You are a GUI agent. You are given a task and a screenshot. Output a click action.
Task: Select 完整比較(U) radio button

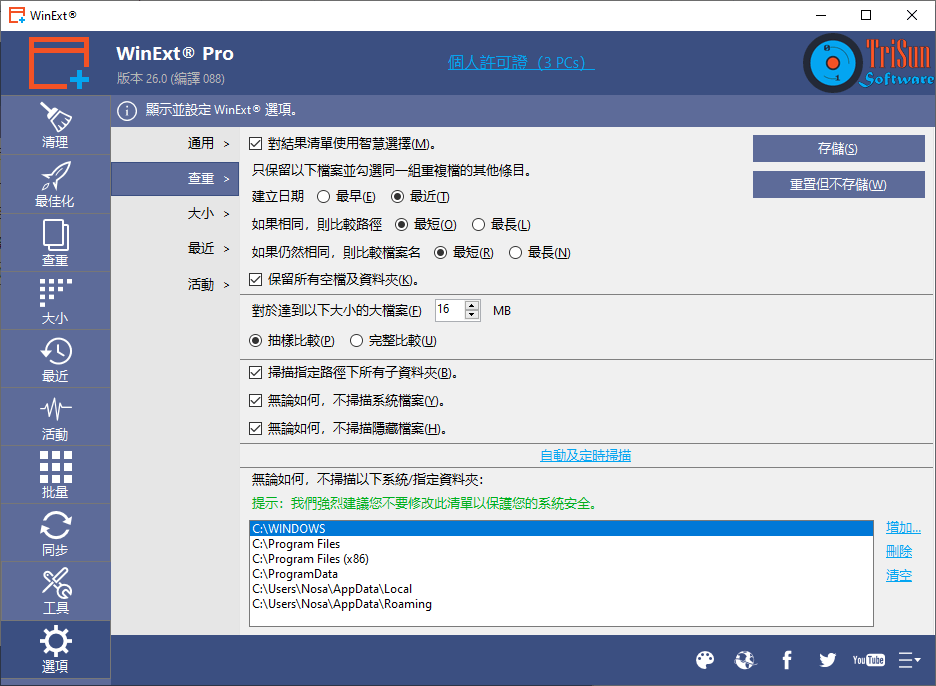(356, 341)
